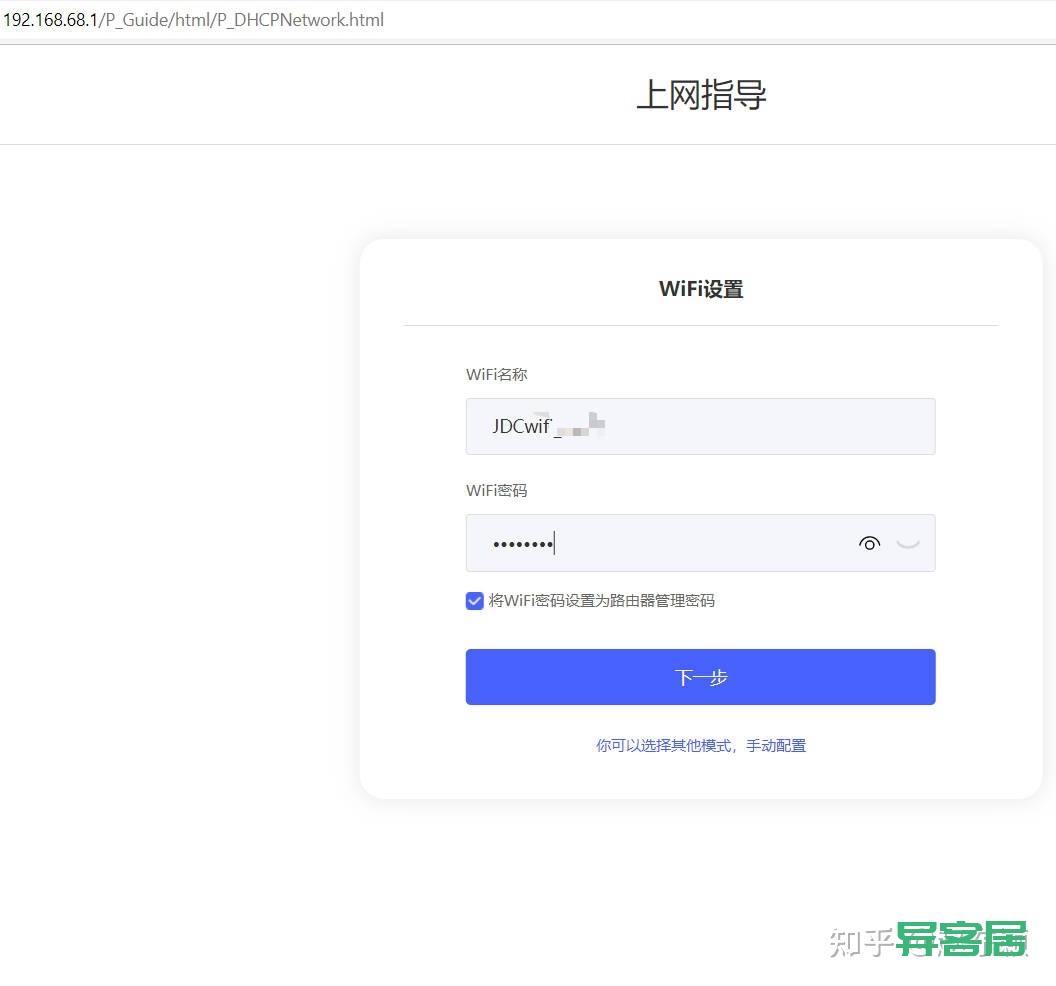Click the green 异客居 watermark text

[x=962, y=939]
